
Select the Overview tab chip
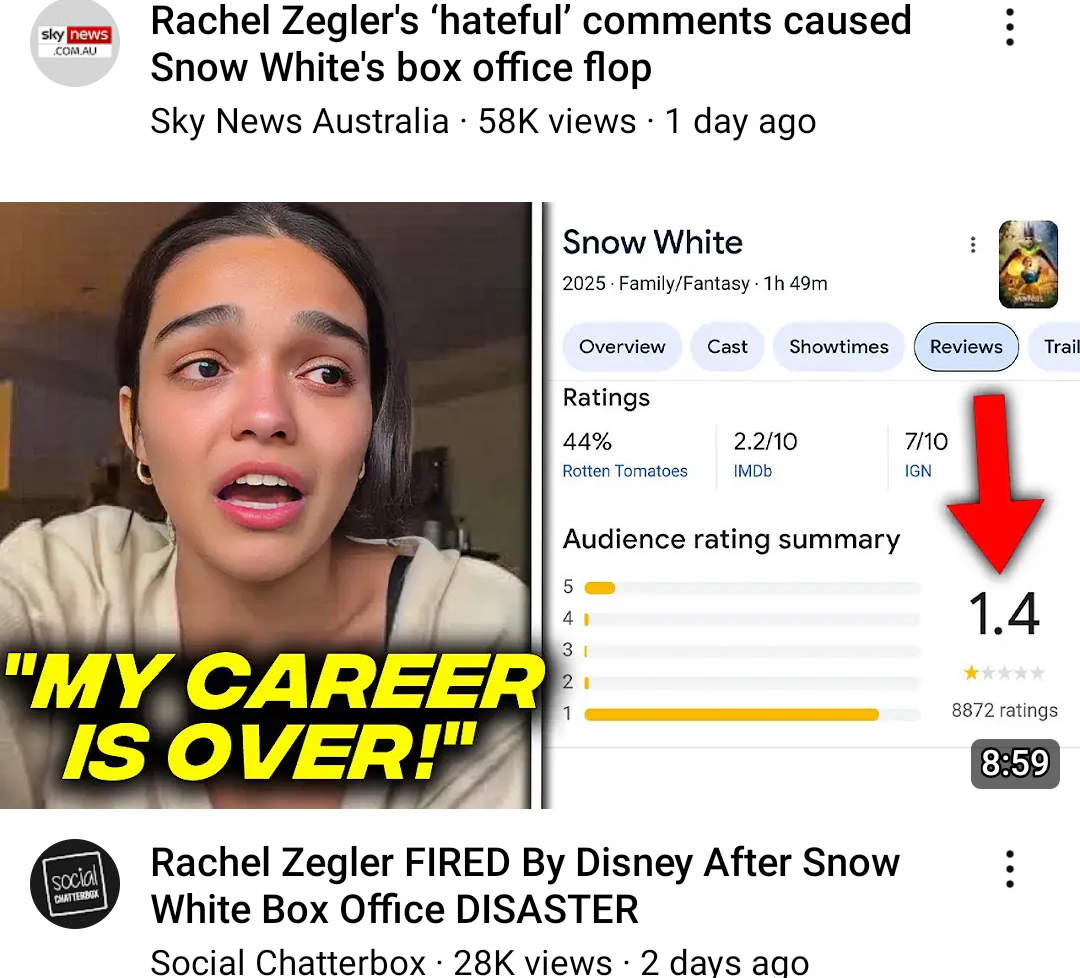click(x=622, y=346)
